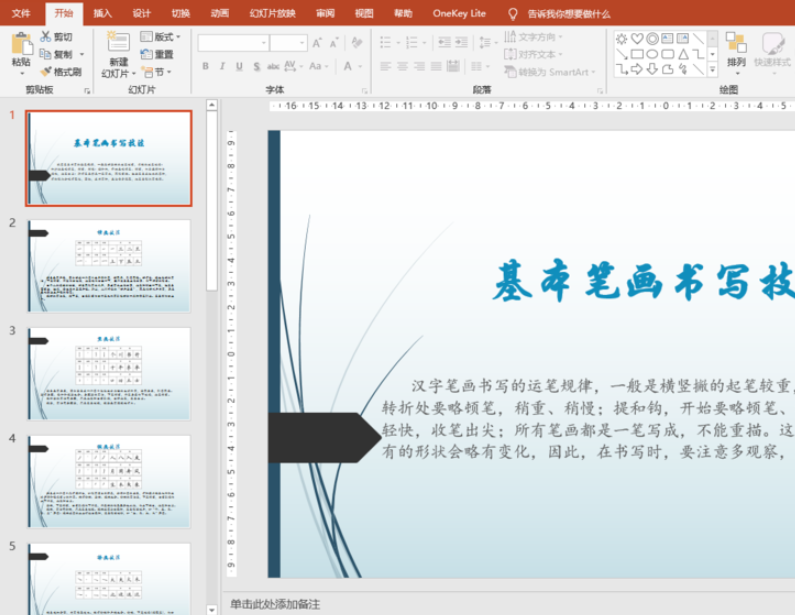Select the heart shape in shapes gallery

point(637,38)
